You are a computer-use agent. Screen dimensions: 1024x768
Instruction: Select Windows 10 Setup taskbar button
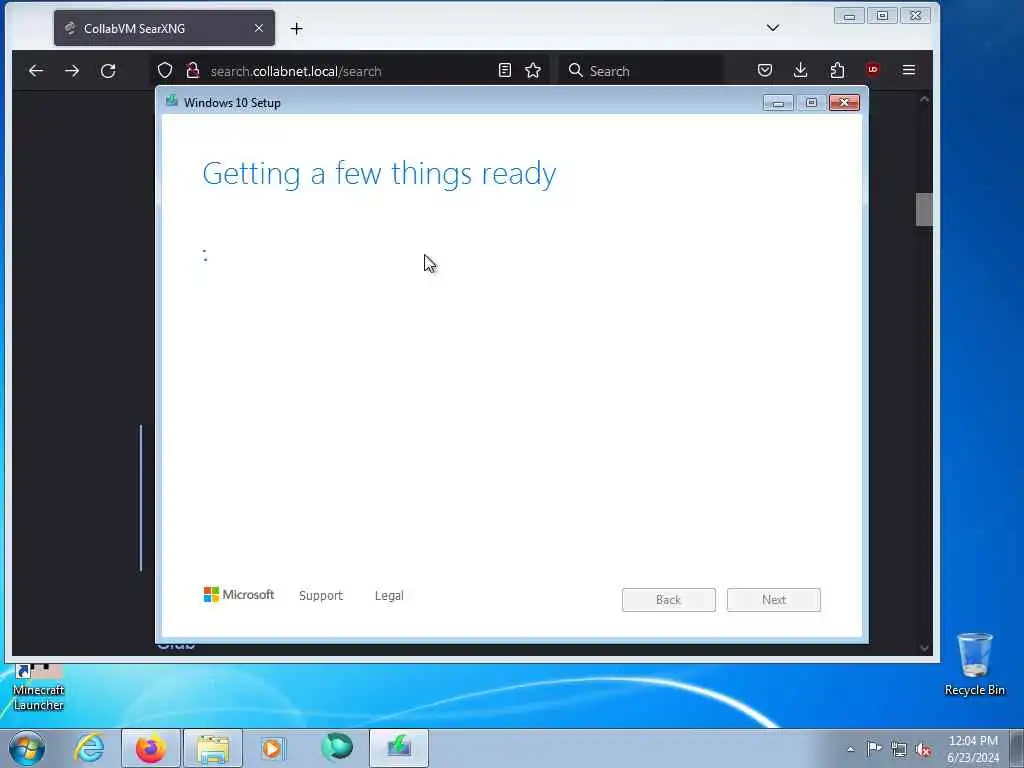click(x=399, y=748)
